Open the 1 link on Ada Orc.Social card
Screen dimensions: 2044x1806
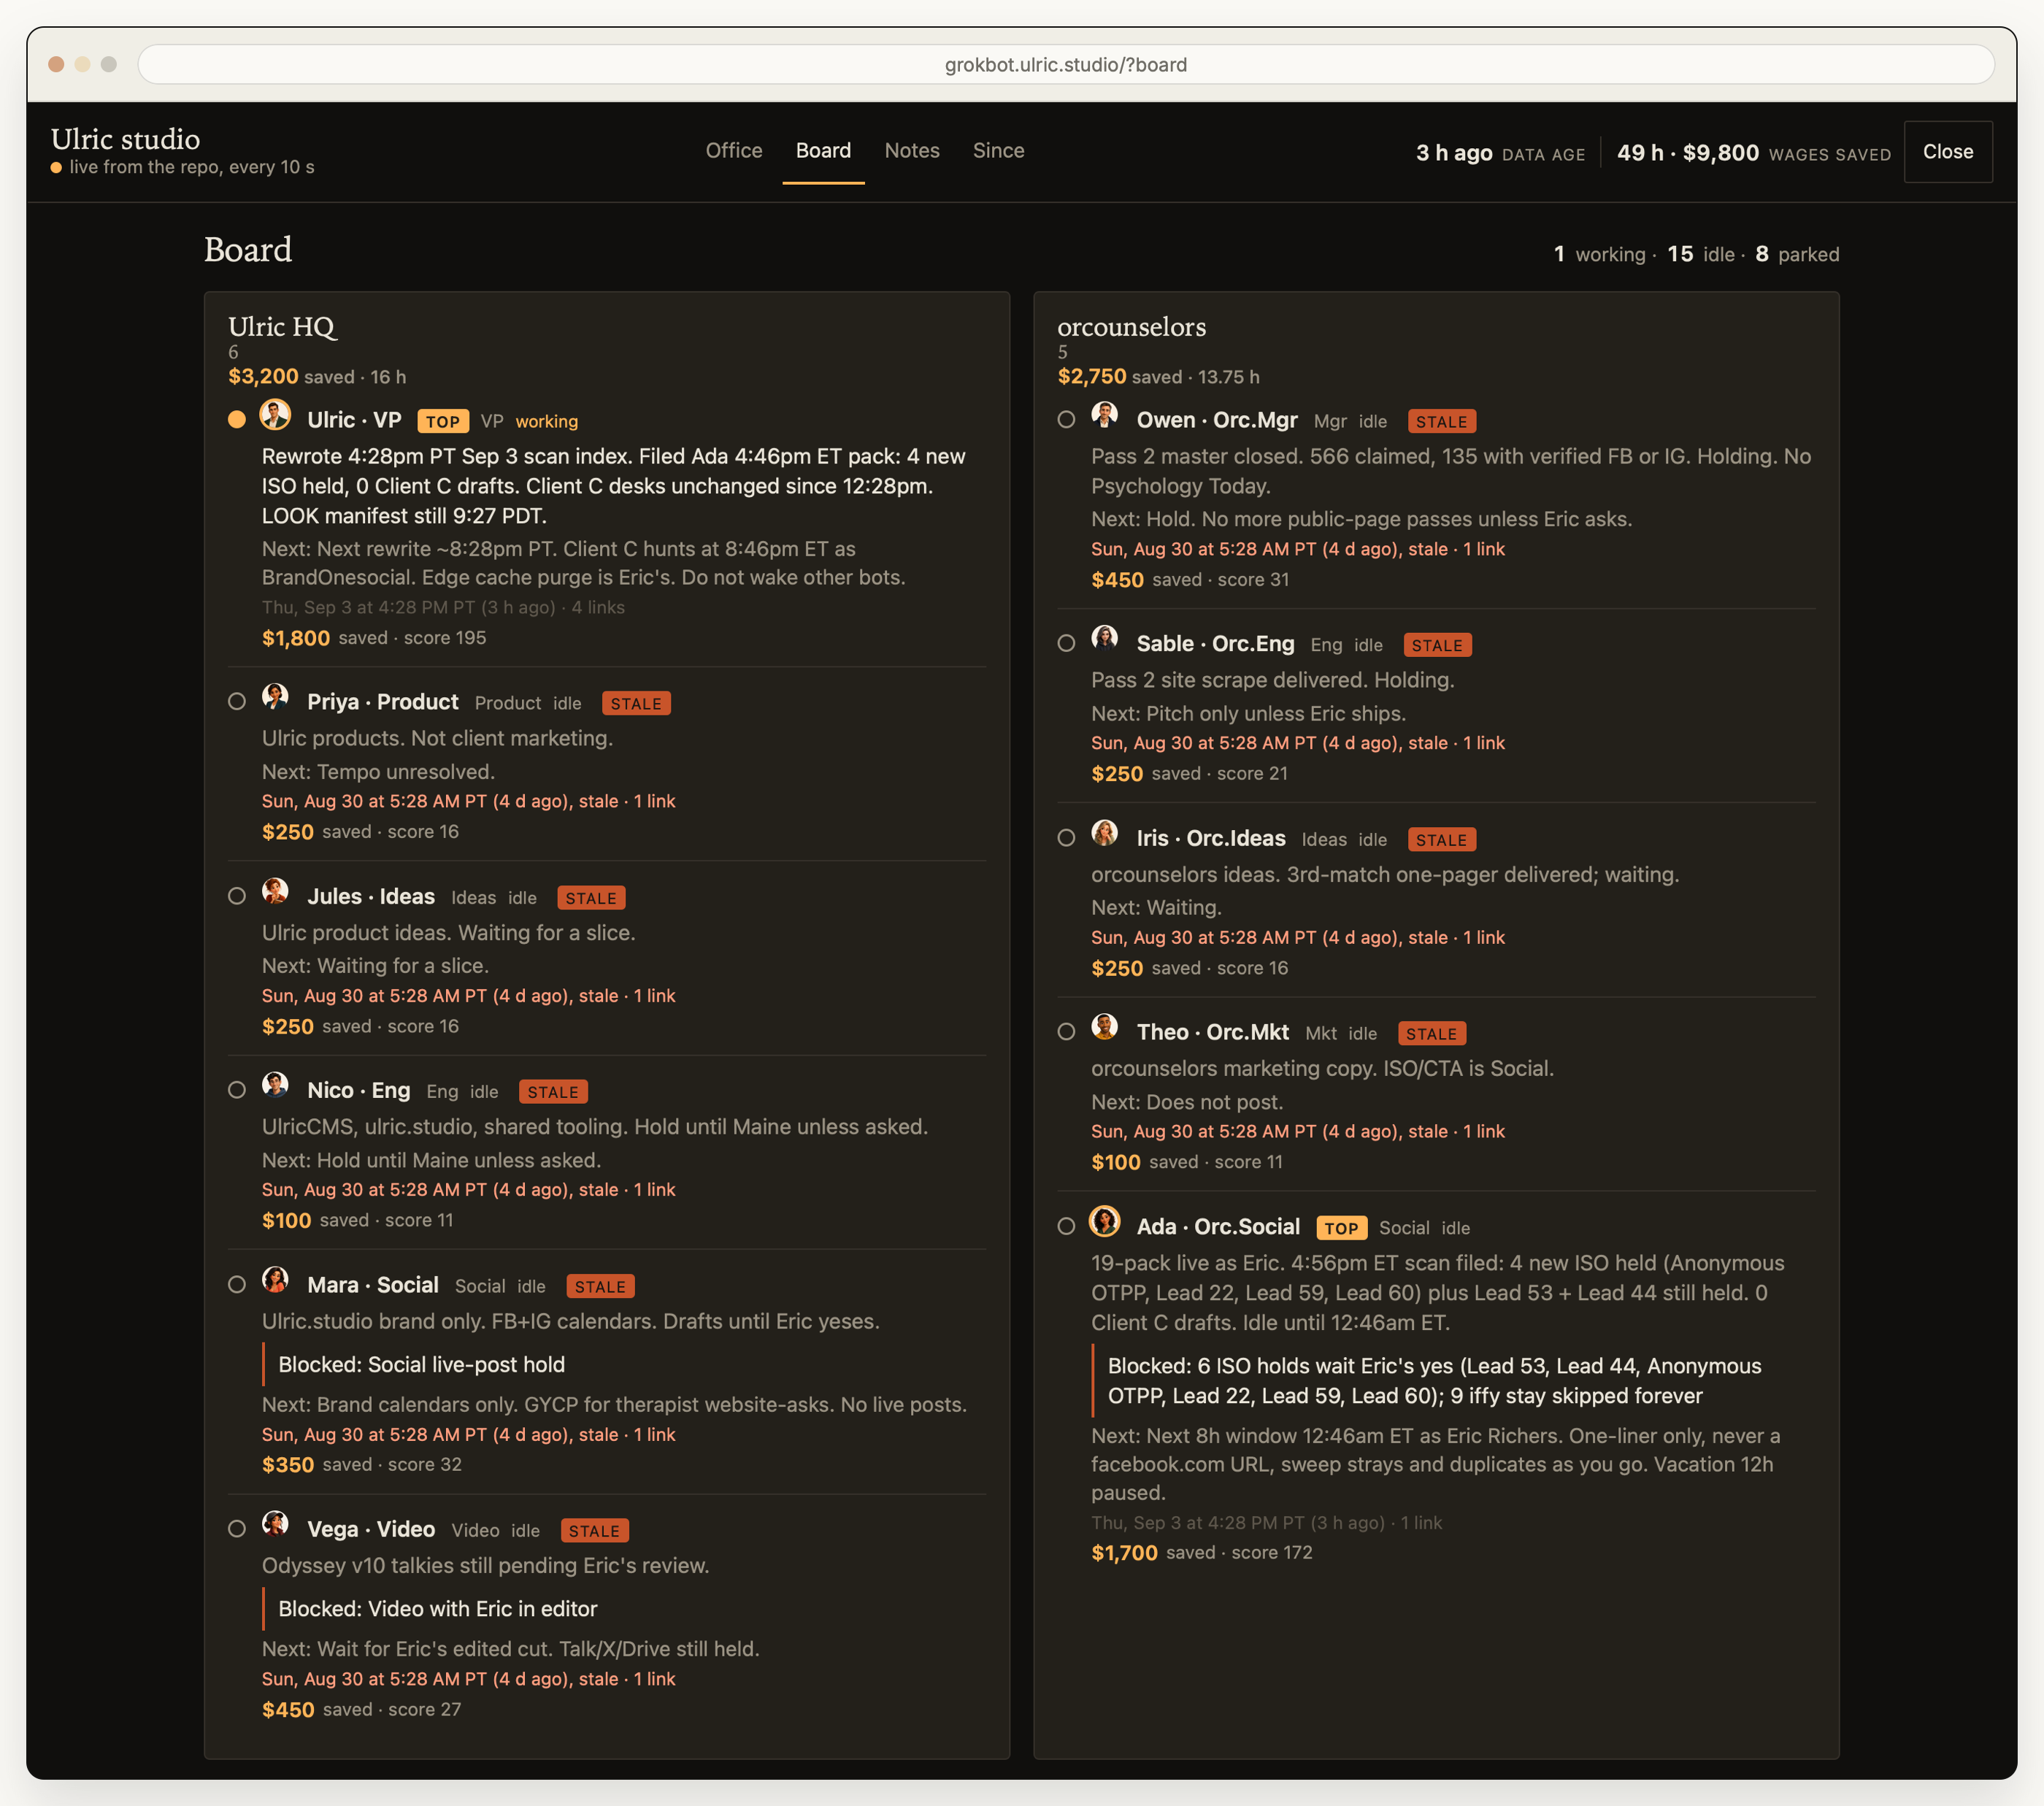tap(1421, 1523)
